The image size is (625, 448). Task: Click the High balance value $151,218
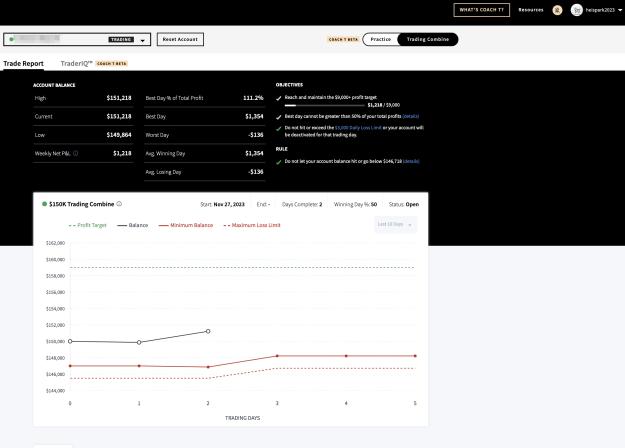(119, 98)
